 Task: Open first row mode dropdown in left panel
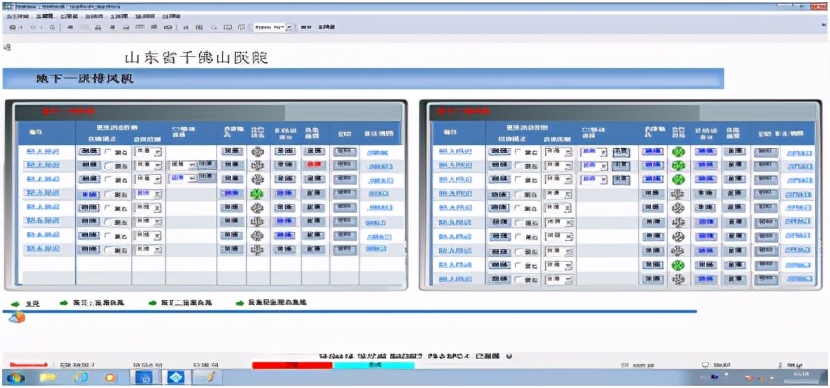(x=148, y=152)
